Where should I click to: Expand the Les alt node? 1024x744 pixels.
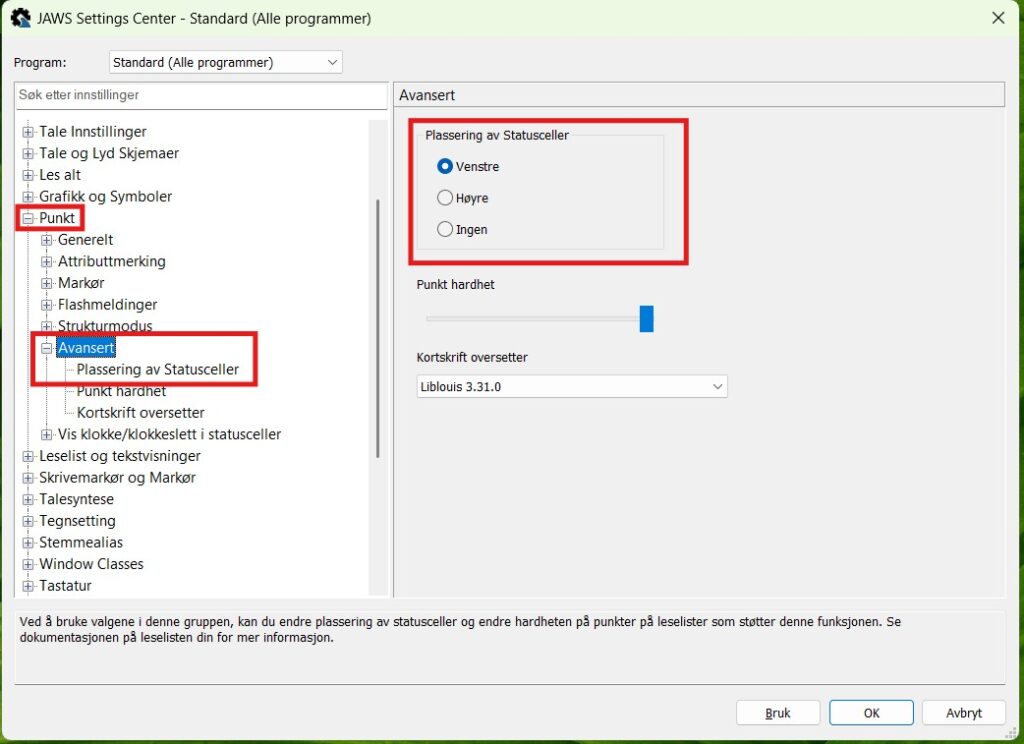28,175
